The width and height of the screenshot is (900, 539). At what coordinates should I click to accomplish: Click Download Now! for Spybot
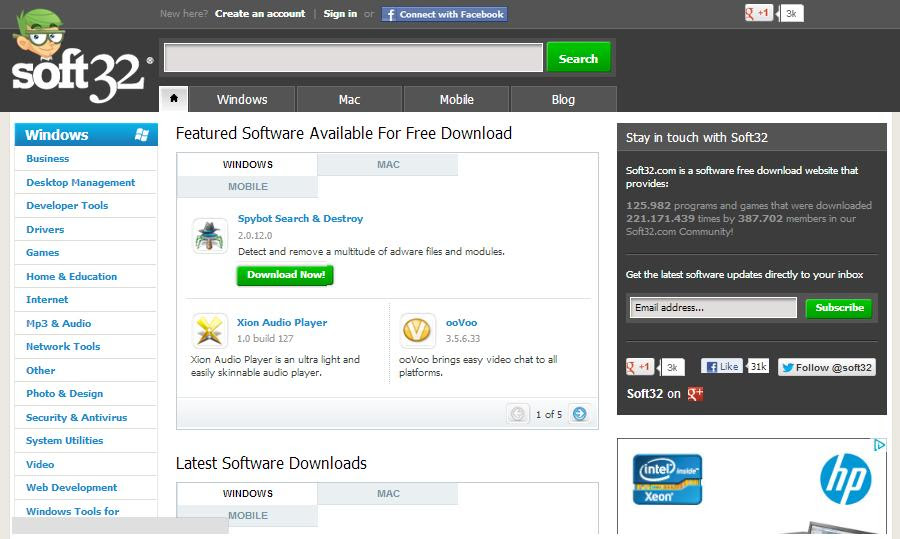(x=285, y=275)
